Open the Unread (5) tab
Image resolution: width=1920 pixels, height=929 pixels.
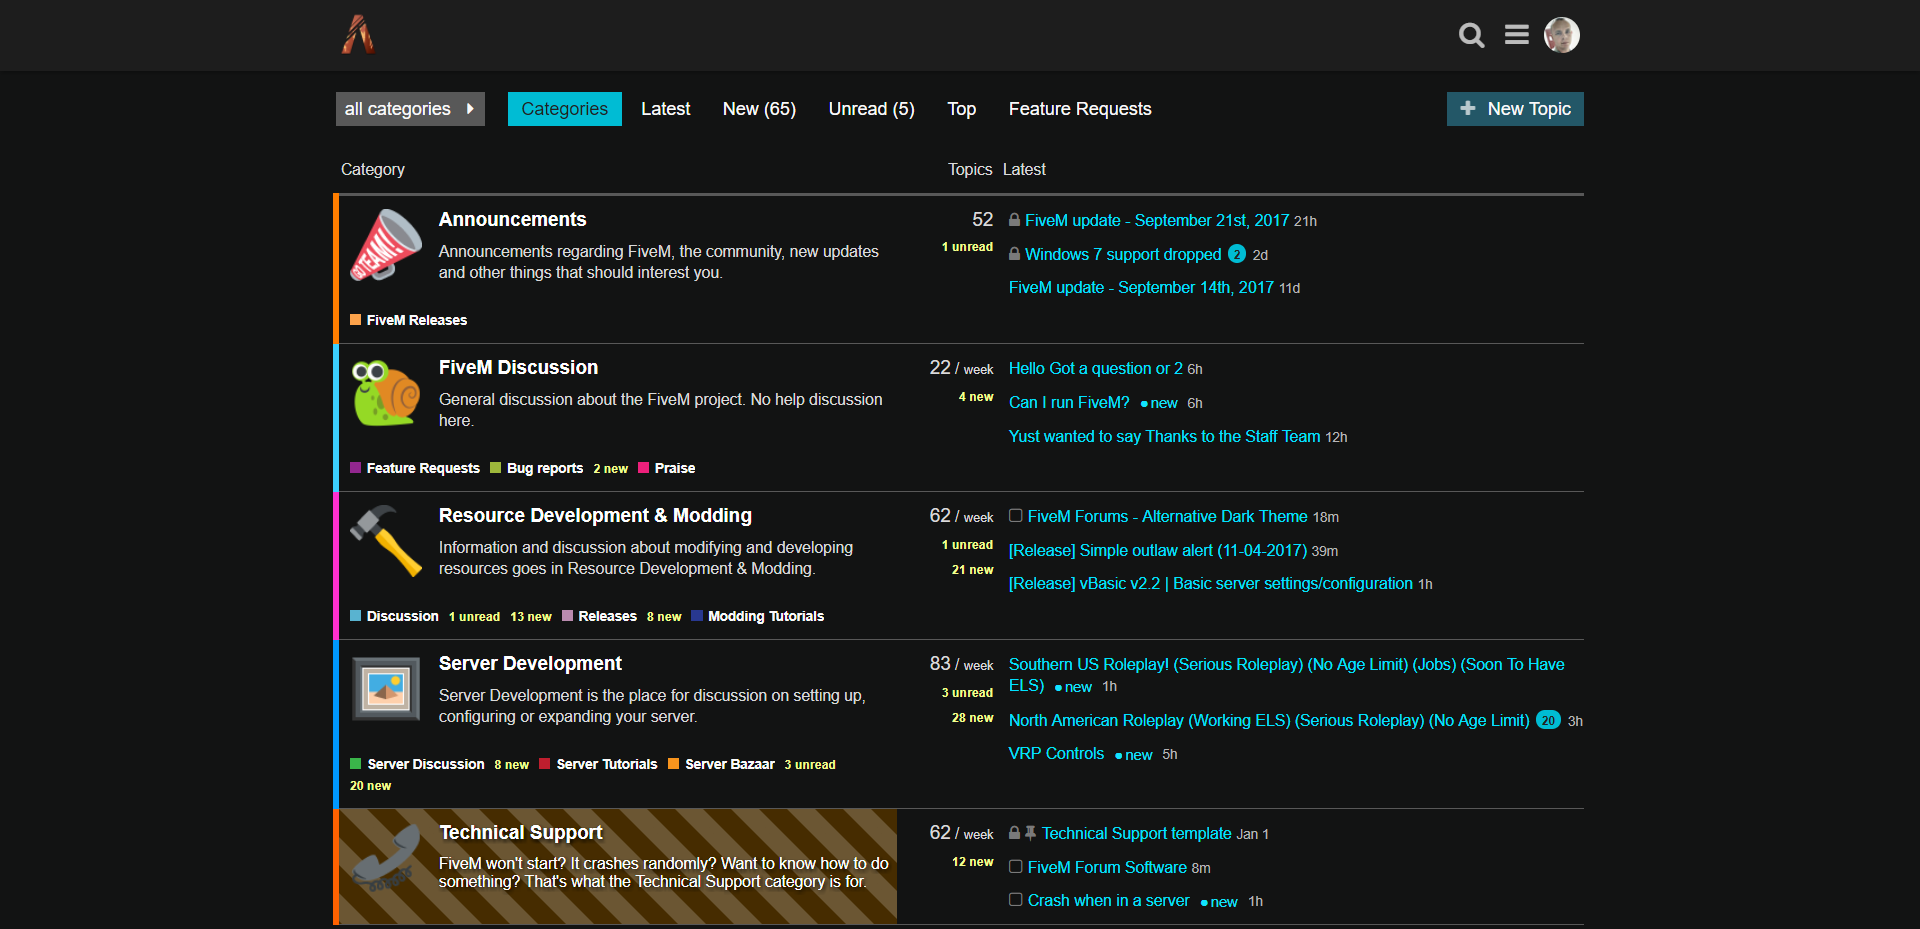tap(870, 108)
